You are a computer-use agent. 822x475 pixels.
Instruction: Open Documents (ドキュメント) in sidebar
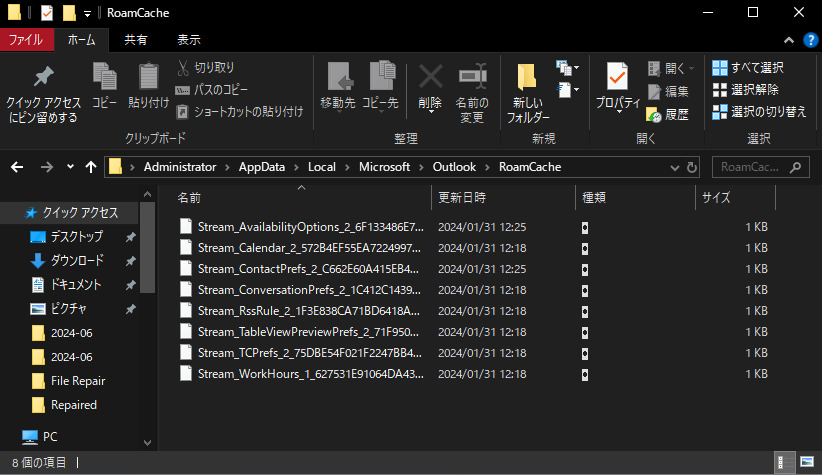pyautogui.click(x=75, y=285)
